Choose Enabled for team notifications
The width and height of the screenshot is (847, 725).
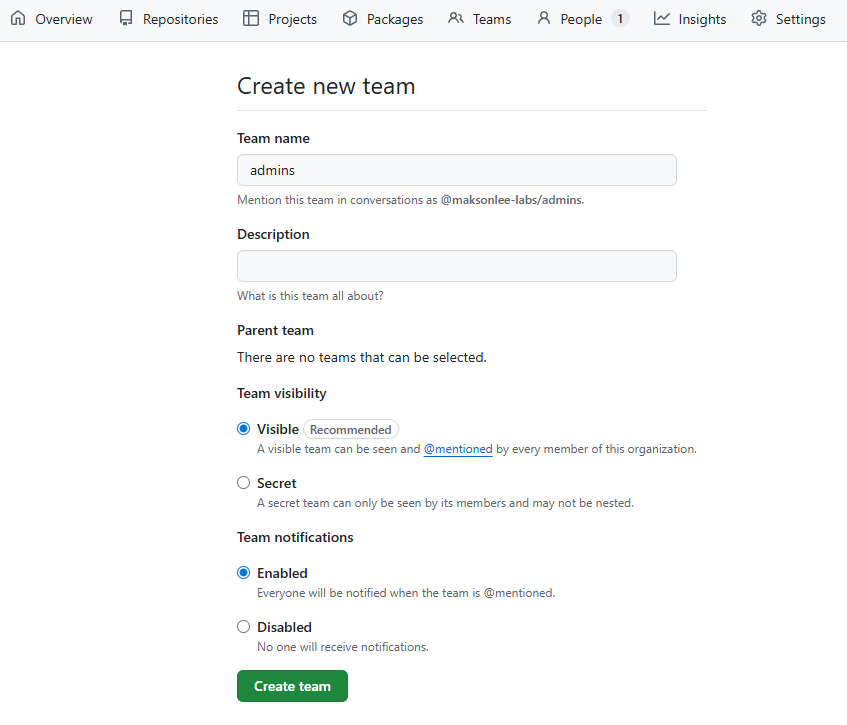click(244, 573)
